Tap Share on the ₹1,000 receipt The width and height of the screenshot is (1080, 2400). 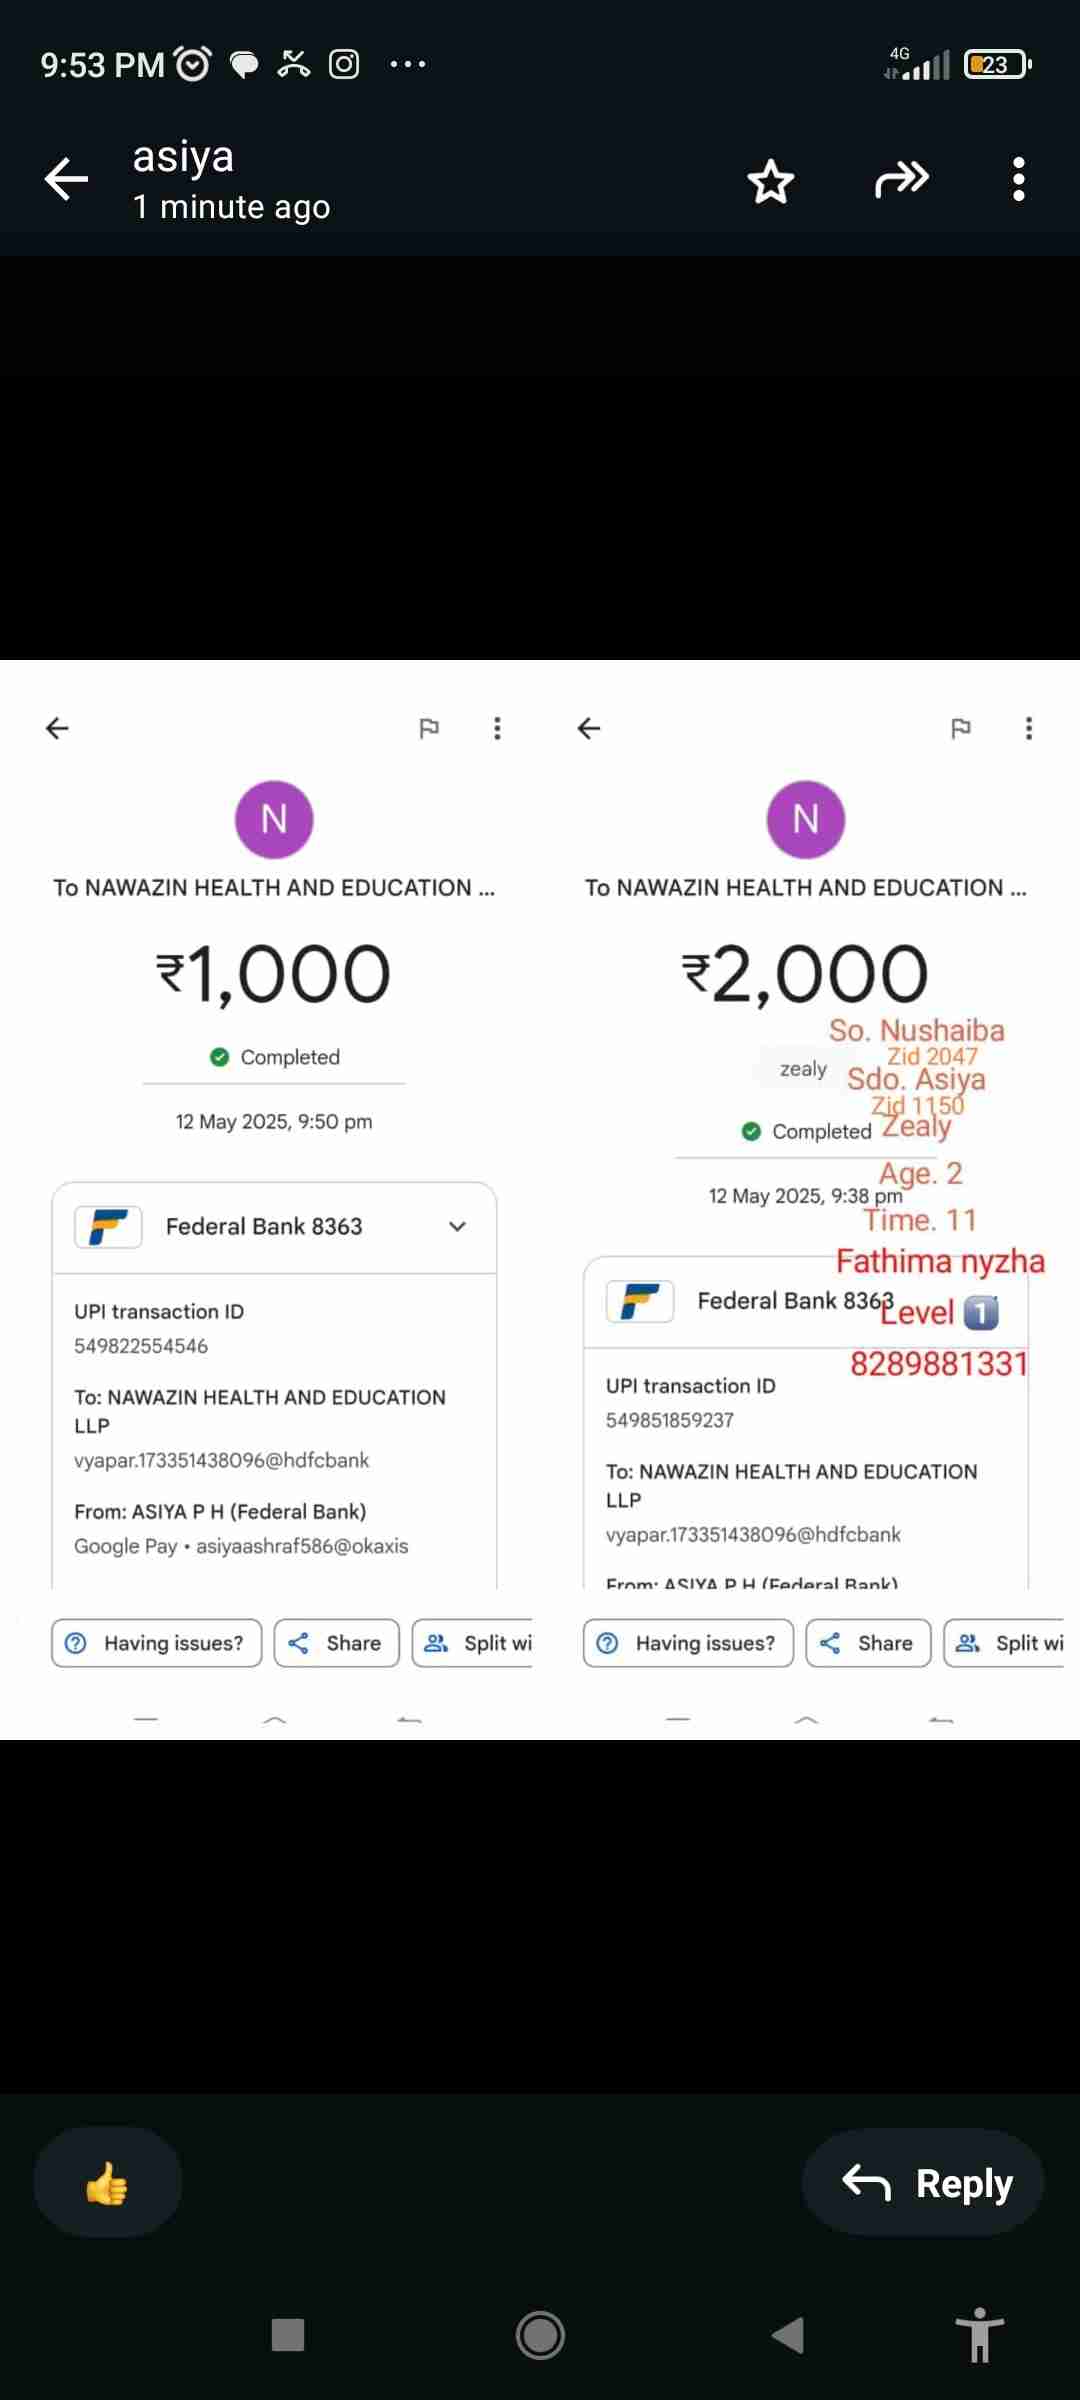click(x=336, y=1643)
